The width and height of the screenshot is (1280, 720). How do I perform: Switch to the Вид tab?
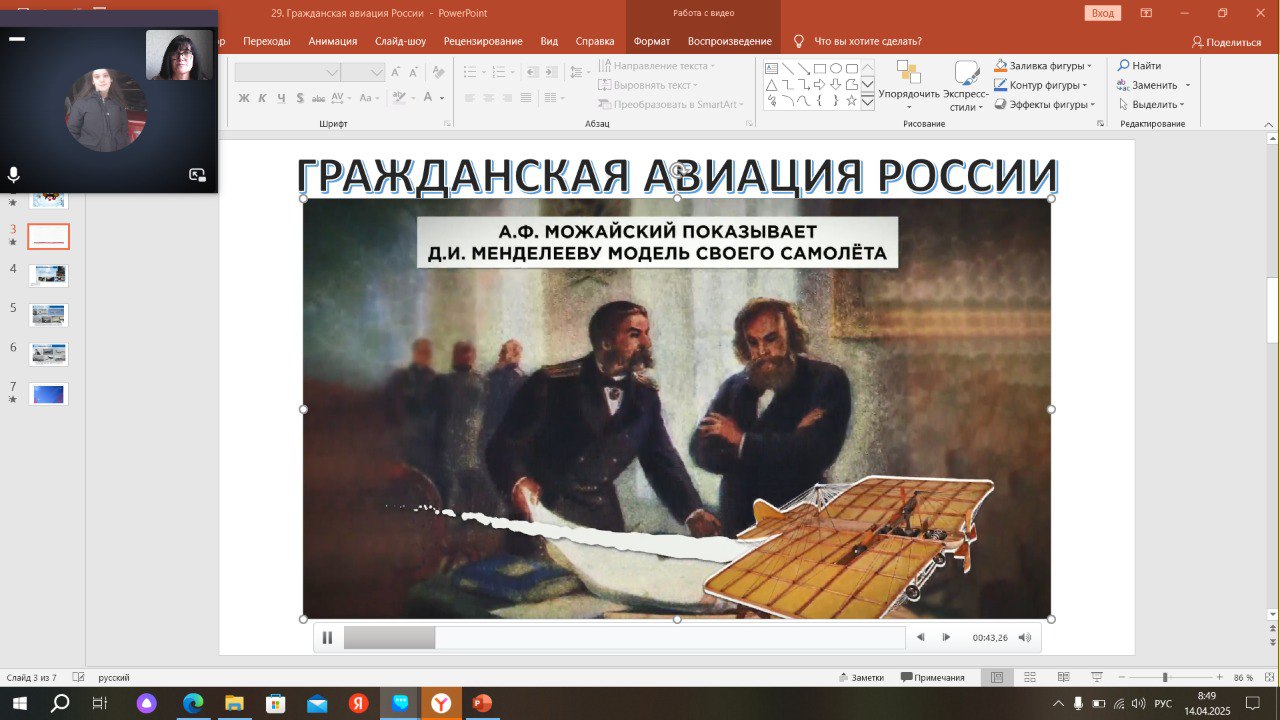pyautogui.click(x=549, y=41)
